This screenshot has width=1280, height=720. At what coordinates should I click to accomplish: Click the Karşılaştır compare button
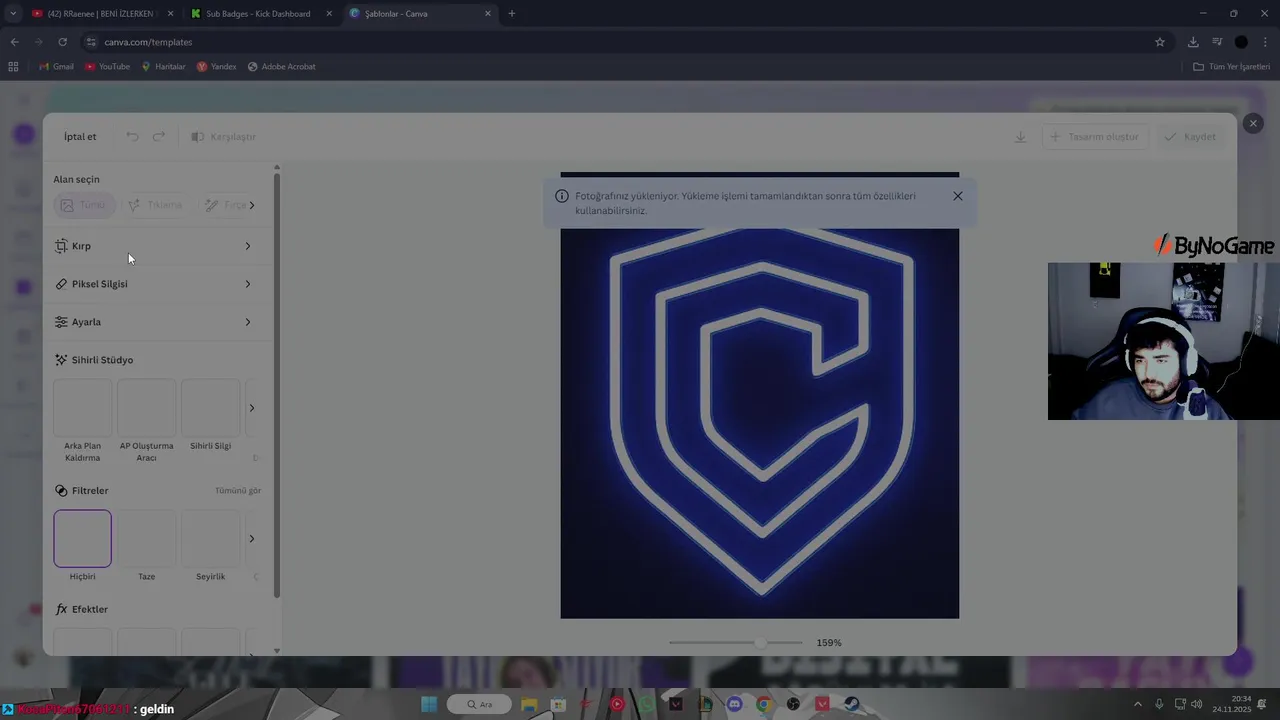point(224,136)
